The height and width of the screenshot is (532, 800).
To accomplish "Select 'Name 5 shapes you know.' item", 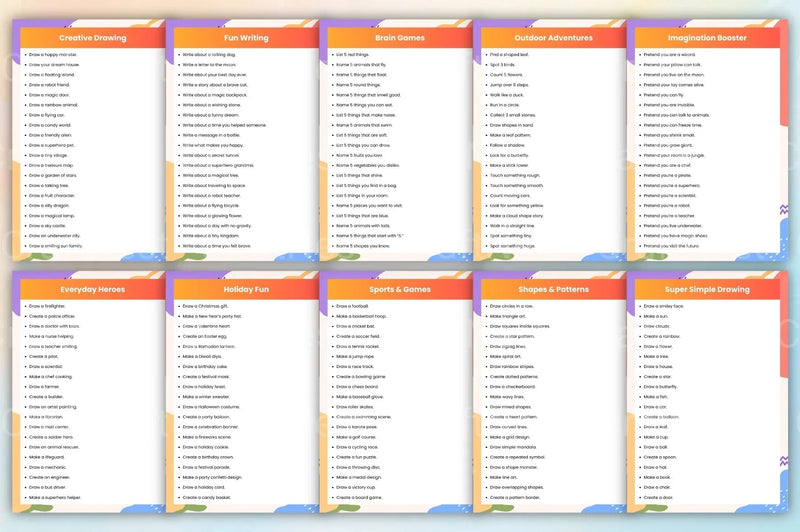I will 363,246.
